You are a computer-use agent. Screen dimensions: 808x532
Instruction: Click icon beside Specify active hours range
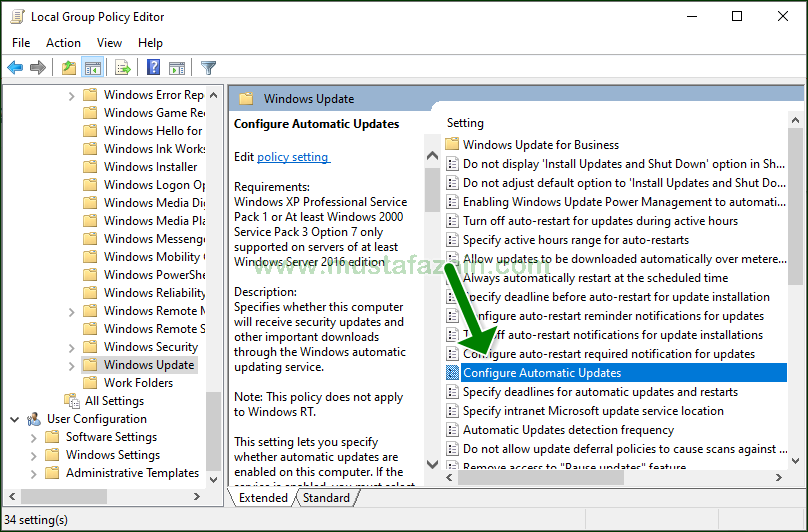452,240
